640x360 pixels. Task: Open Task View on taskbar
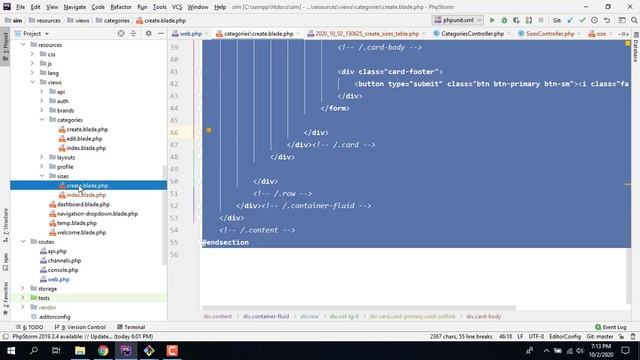(56, 351)
